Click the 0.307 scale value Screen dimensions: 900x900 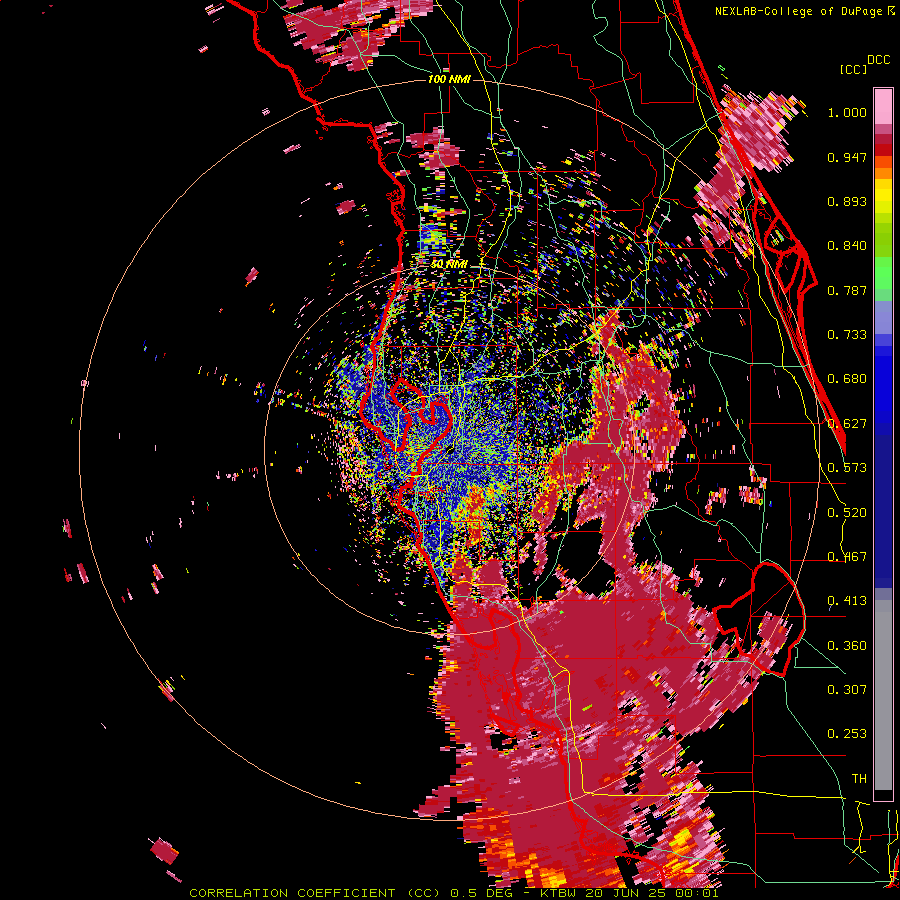(x=847, y=690)
